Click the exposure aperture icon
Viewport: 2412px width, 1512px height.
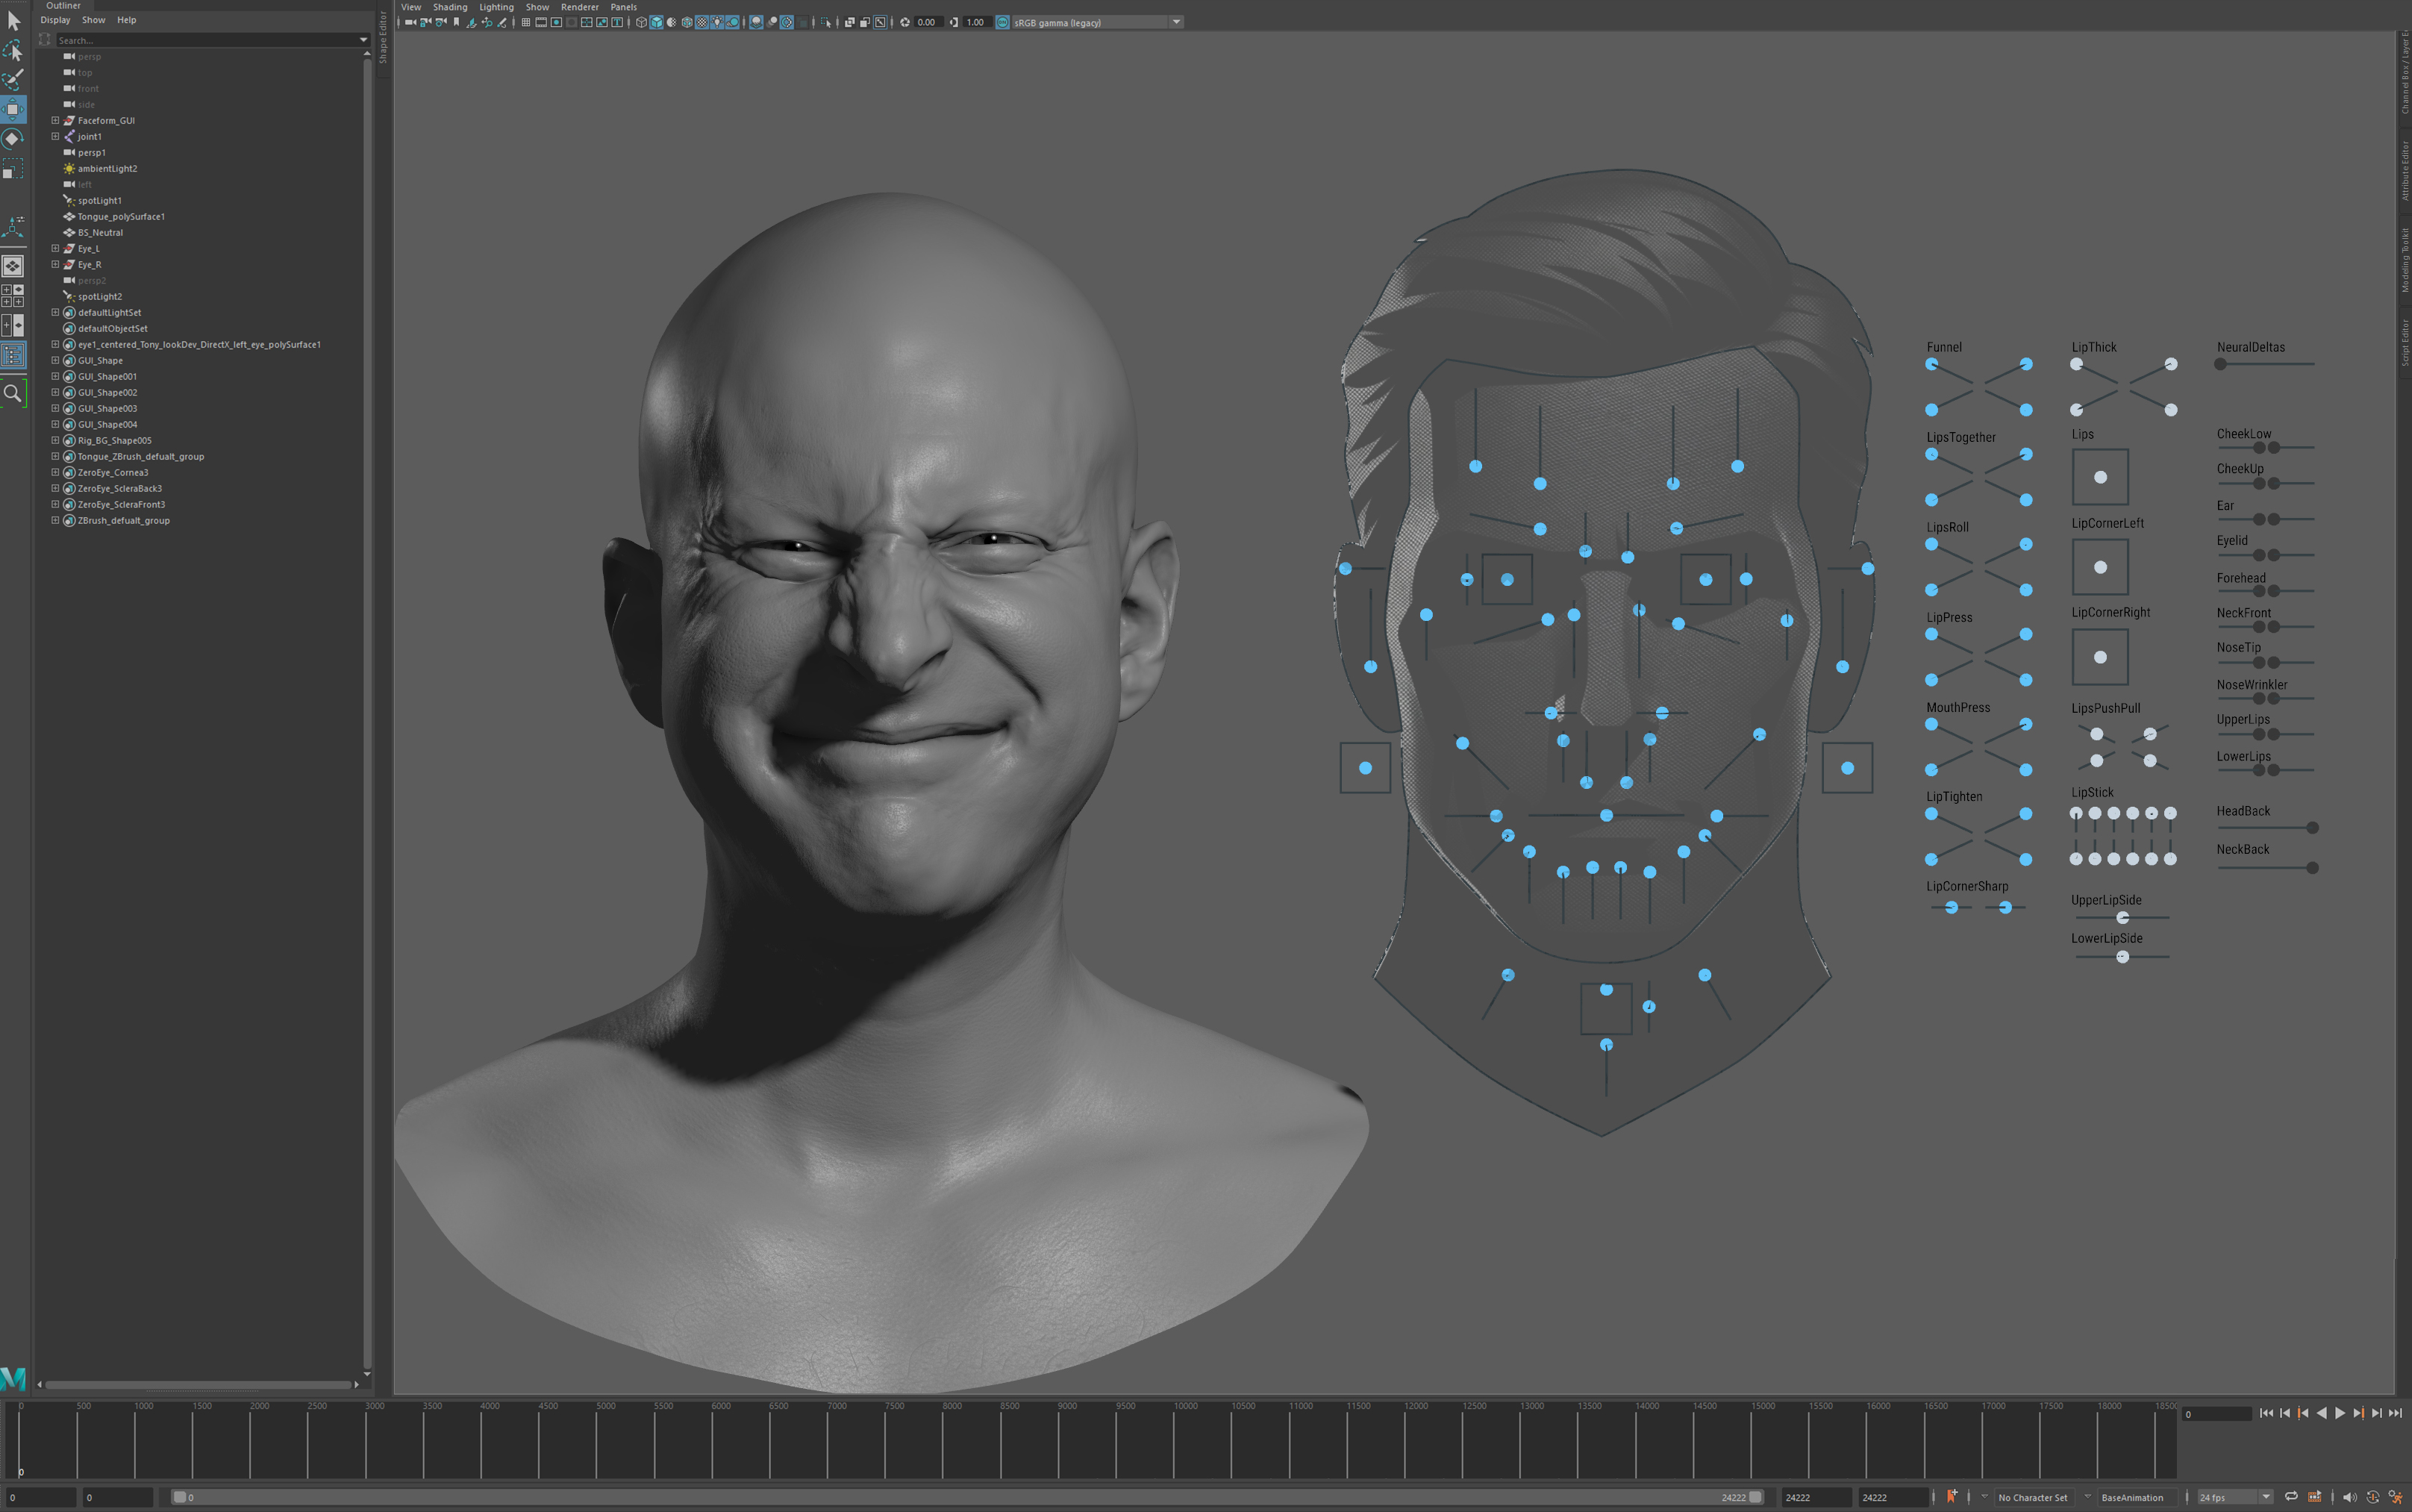click(905, 22)
